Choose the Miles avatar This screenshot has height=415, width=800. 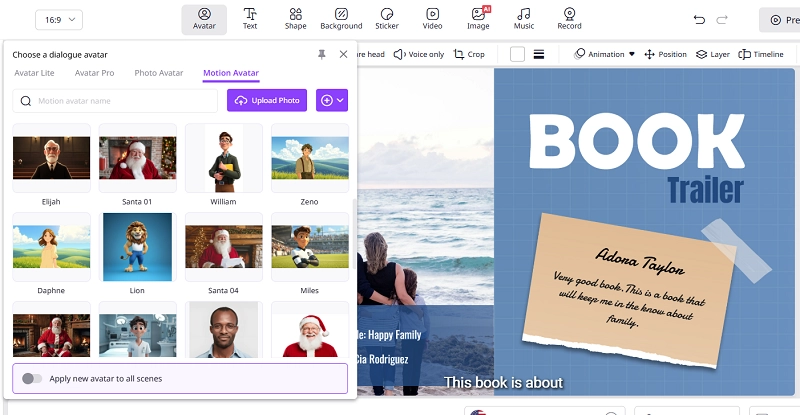pyautogui.click(x=310, y=247)
